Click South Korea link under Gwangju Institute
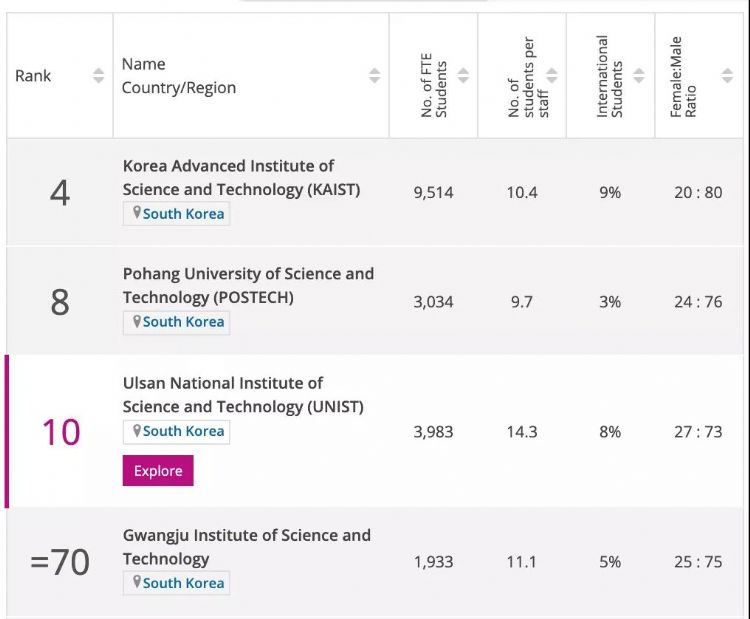The width and height of the screenshot is (750, 619). point(183,583)
